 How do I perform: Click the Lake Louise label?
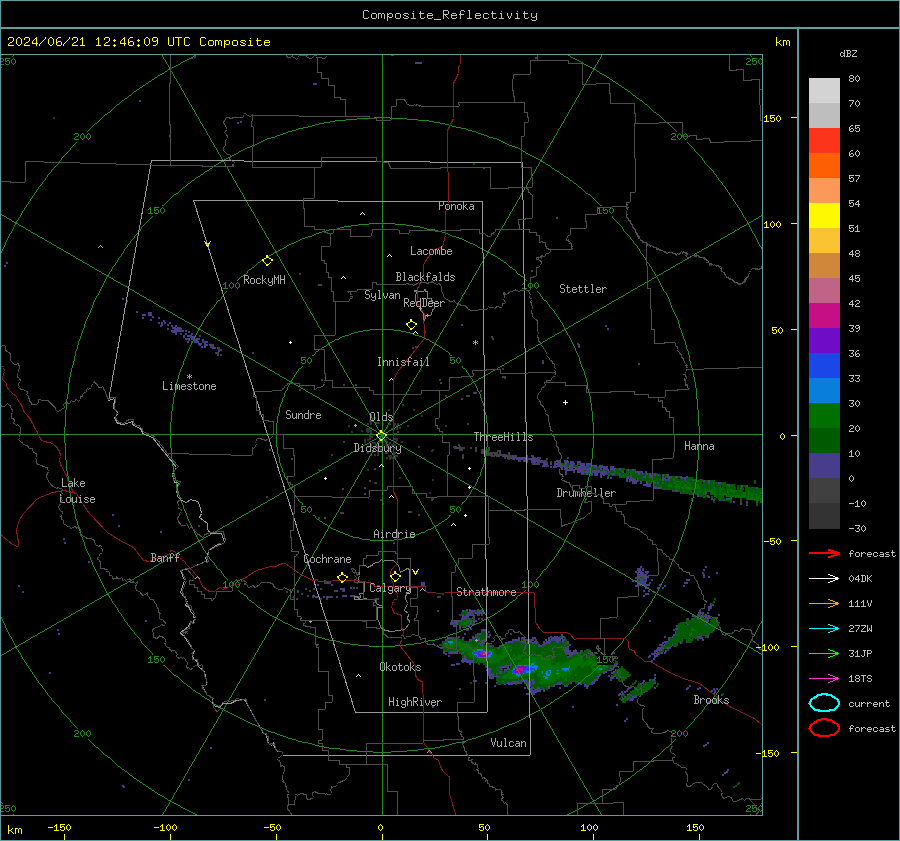click(77, 491)
